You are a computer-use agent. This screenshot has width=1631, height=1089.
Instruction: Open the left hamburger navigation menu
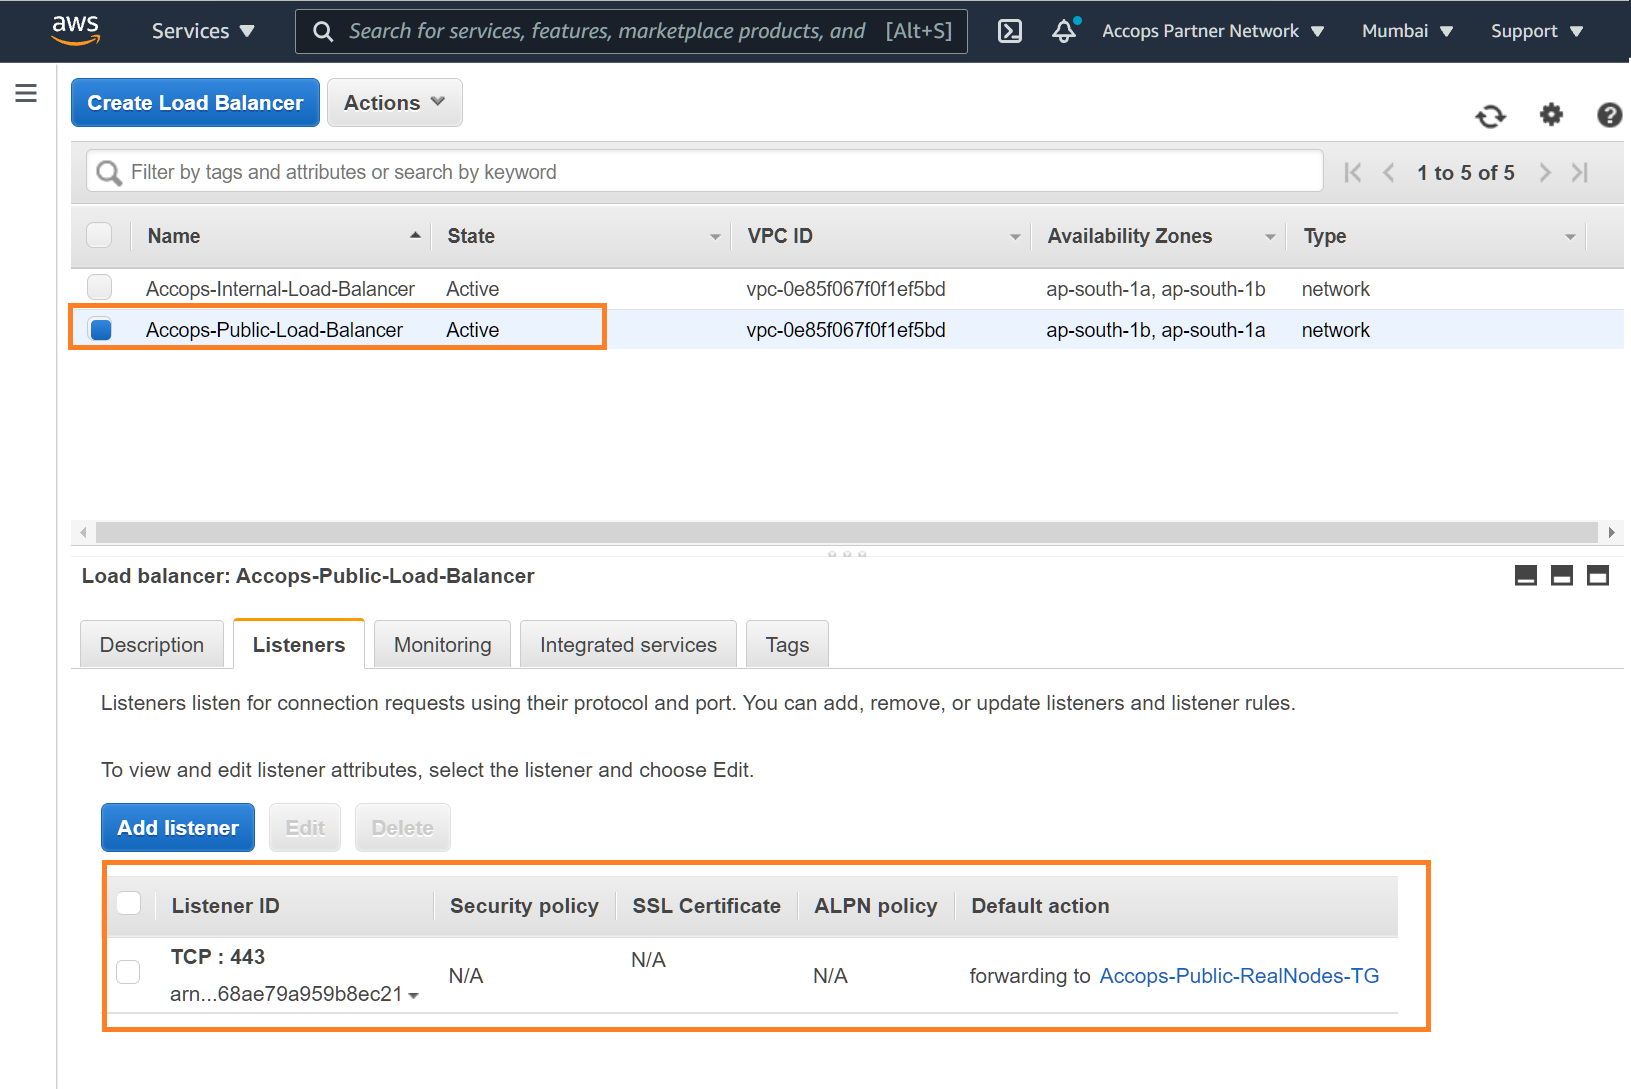point(26,93)
